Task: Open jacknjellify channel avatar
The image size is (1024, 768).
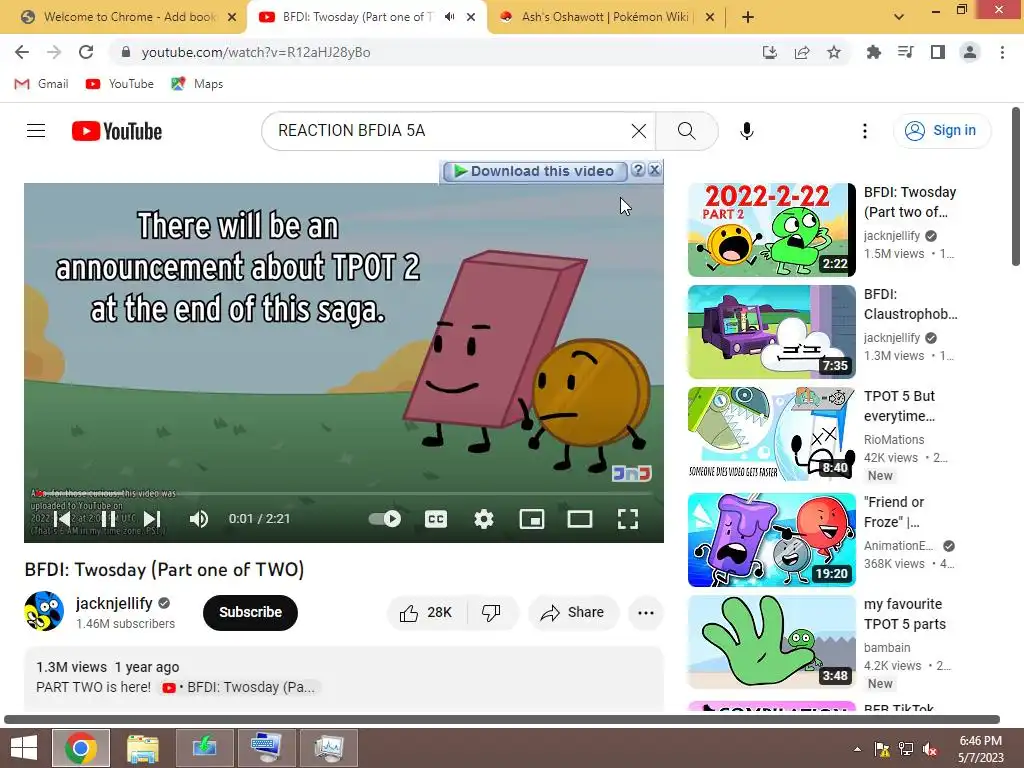Action: 44,611
